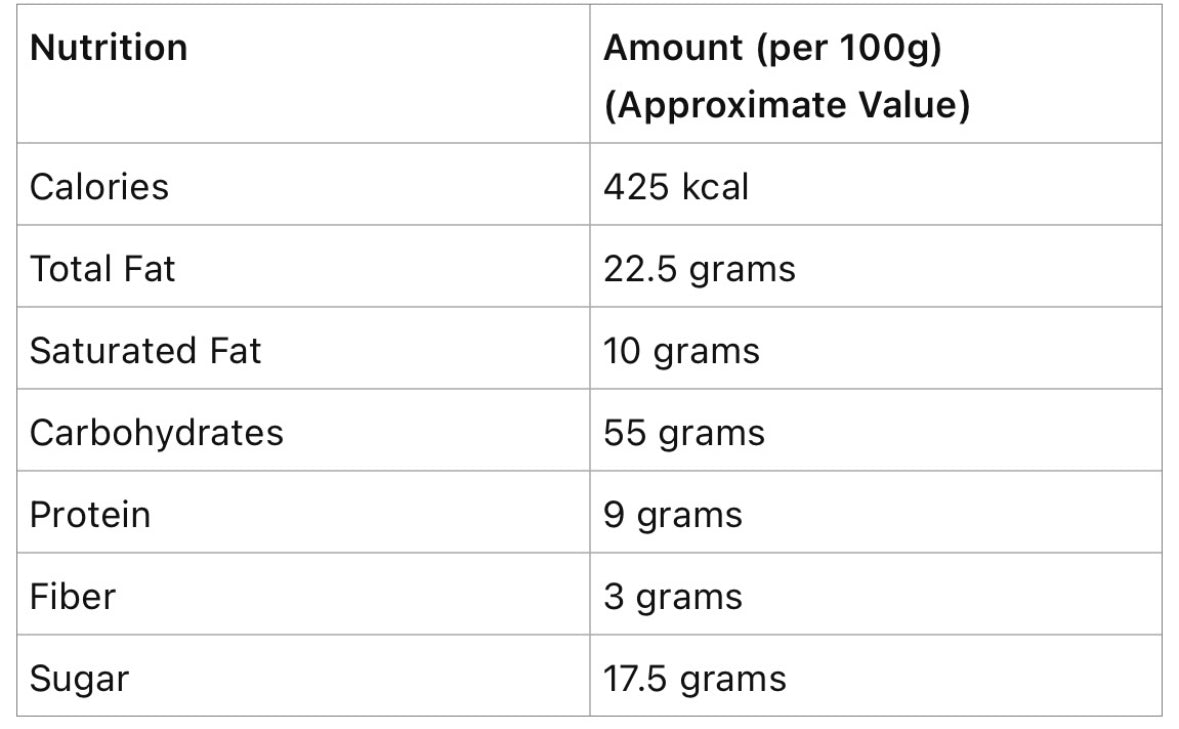Screen dimensions: 1179x729
Task: Select the Fiber label
Action: pyautogui.click(x=72, y=597)
